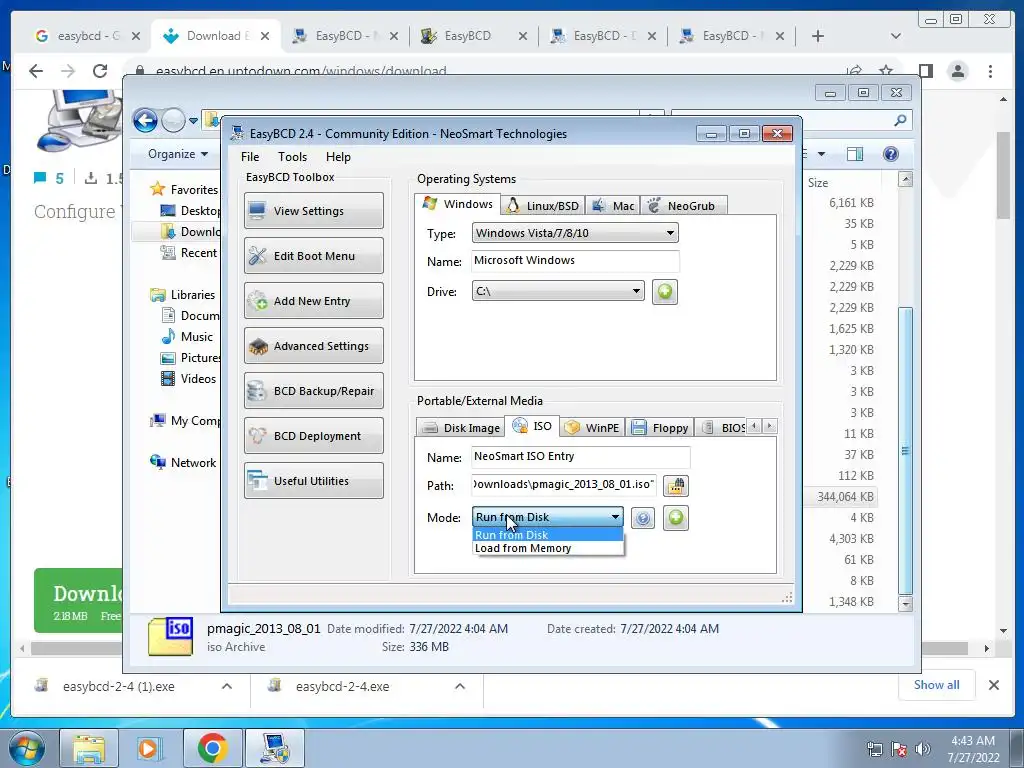Open the Help menu in EasyBCD
Image resolution: width=1024 pixels, height=768 pixels.
(338, 157)
